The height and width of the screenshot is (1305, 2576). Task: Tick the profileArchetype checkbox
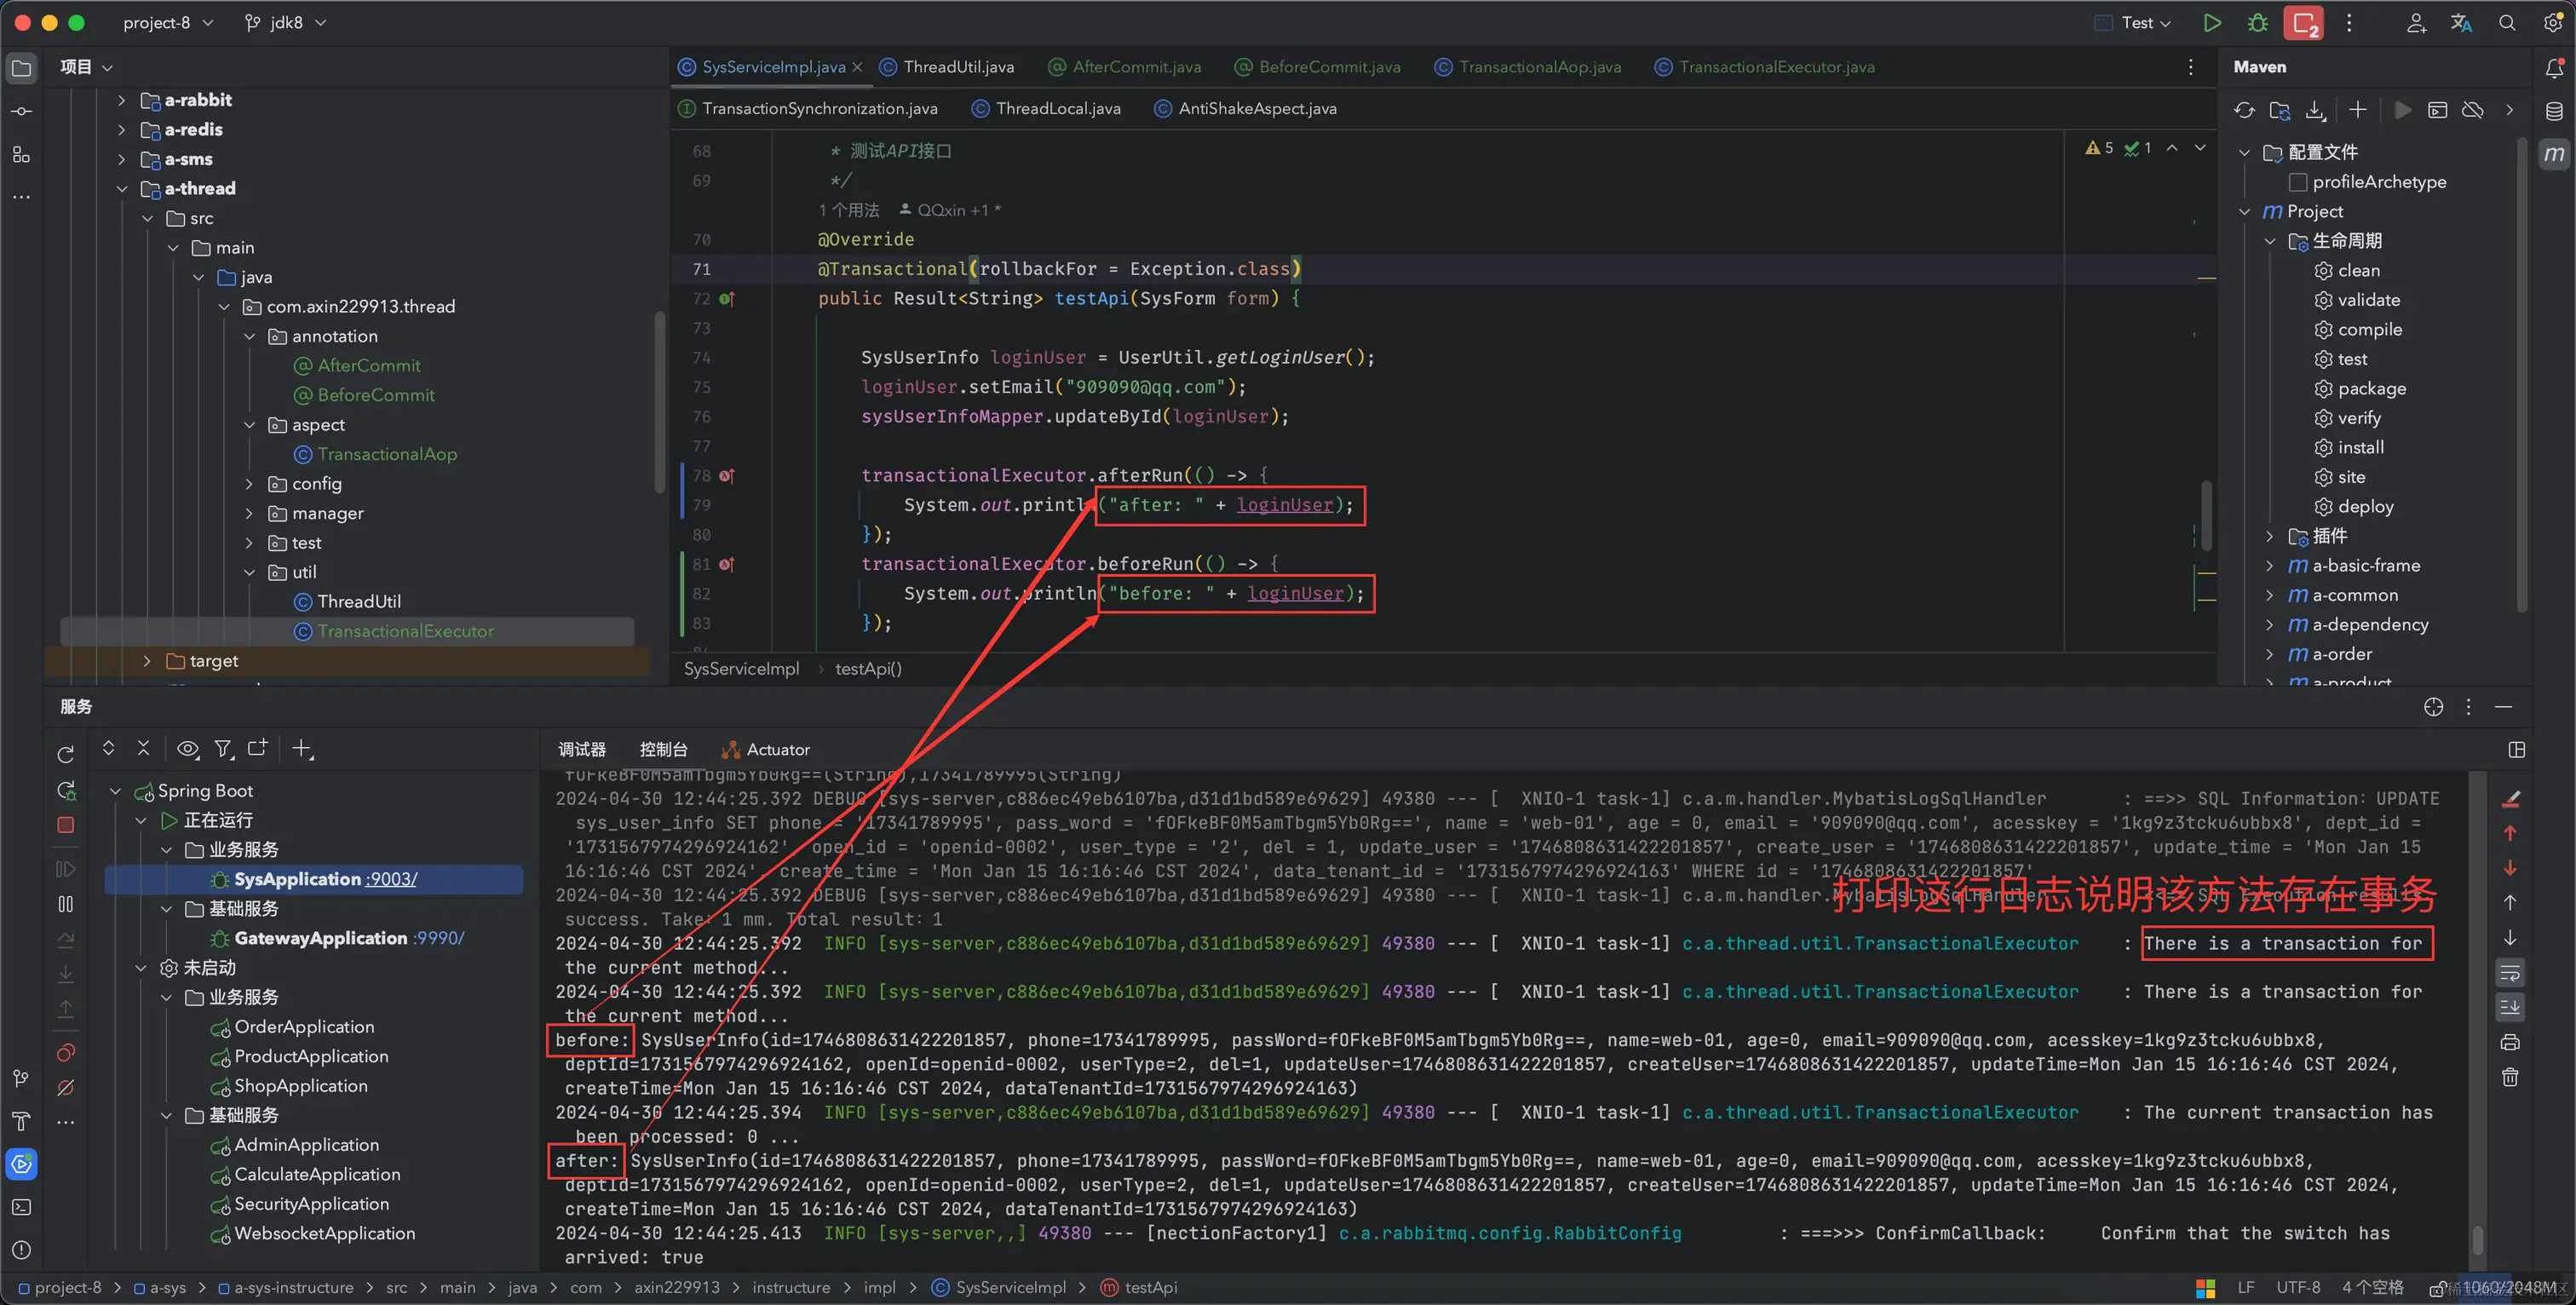[x=2298, y=182]
